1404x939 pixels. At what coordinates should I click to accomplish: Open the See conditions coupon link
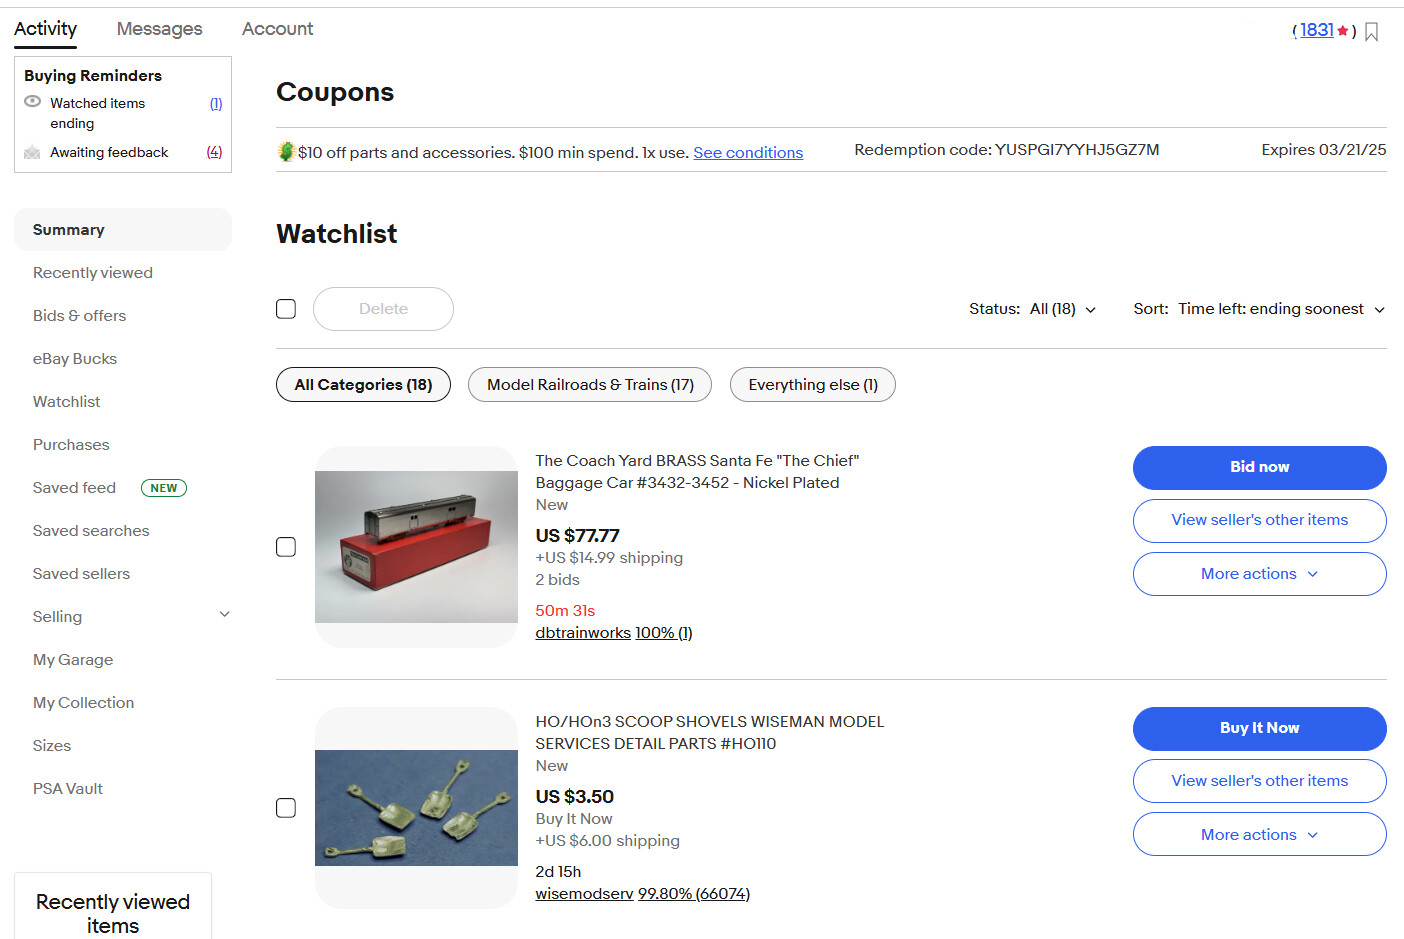click(x=748, y=152)
